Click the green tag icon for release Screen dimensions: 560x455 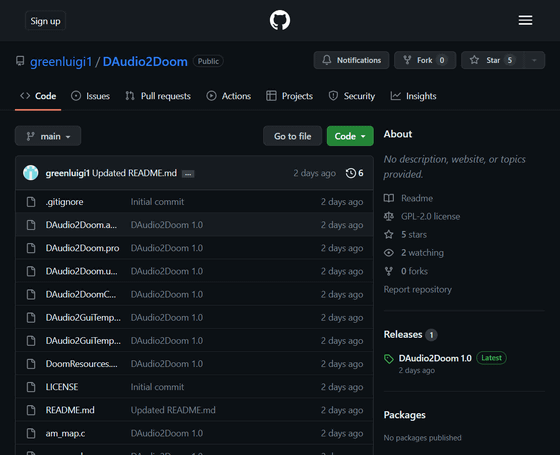[x=389, y=359]
